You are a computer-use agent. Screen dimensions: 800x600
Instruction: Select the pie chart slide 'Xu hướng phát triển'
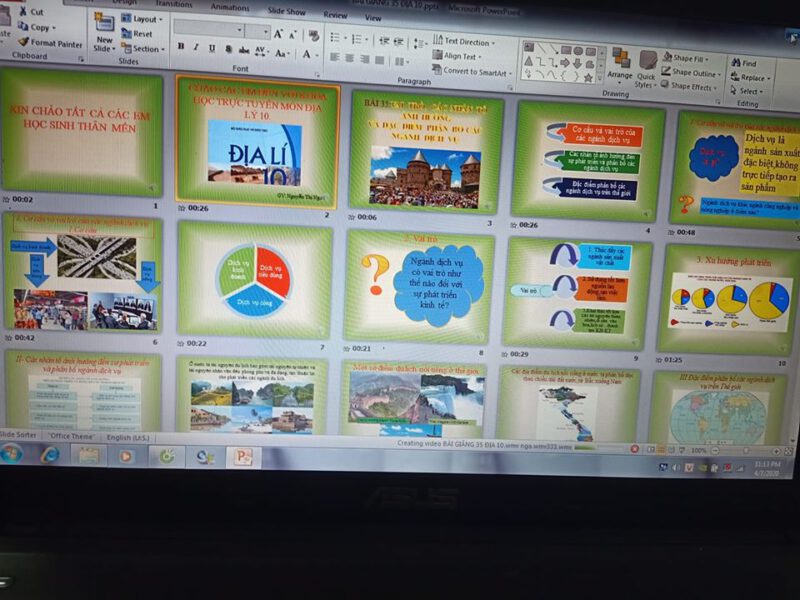pyautogui.click(x=728, y=297)
